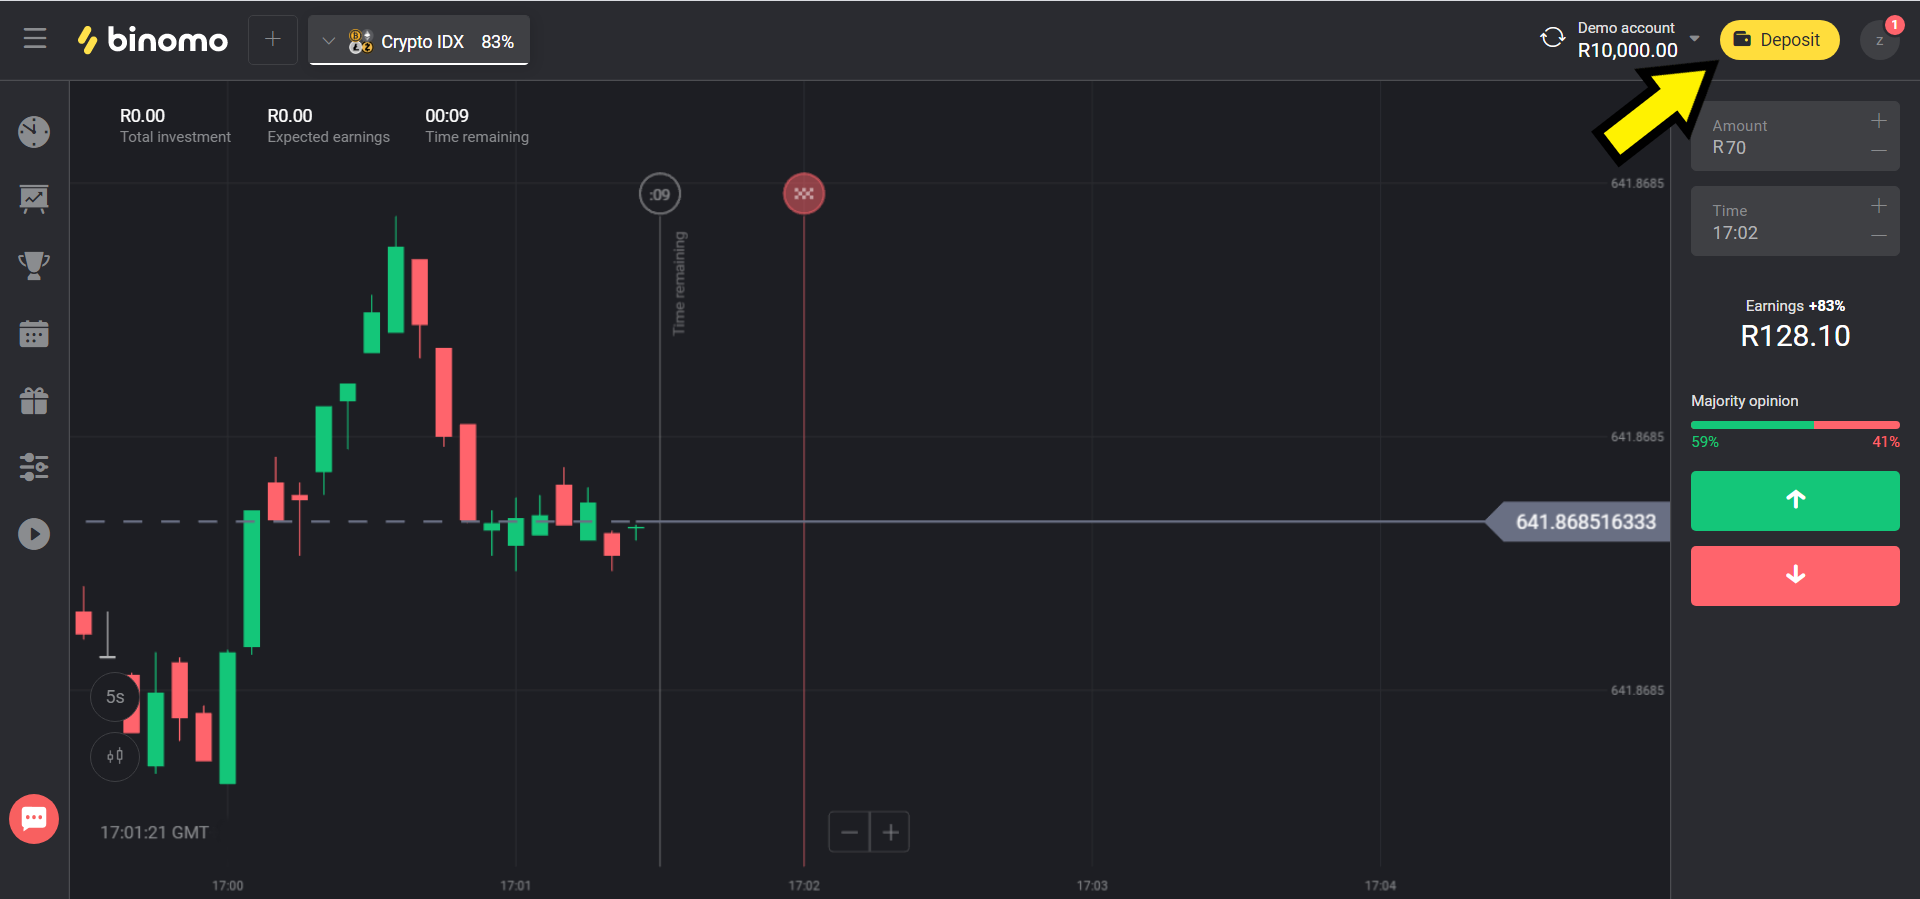The height and width of the screenshot is (899, 1920).
Task: Open the gift box bonuses icon
Action: 34,400
